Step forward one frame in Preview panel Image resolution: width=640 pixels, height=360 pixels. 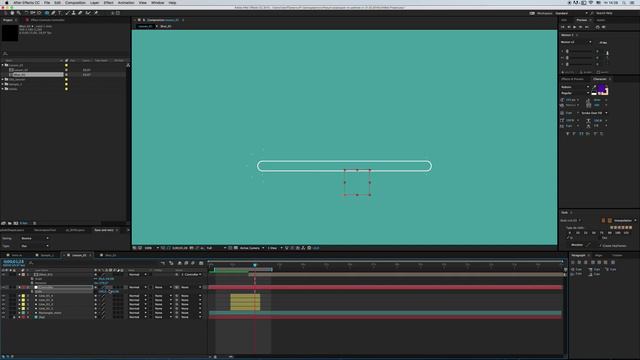[x=580, y=27]
